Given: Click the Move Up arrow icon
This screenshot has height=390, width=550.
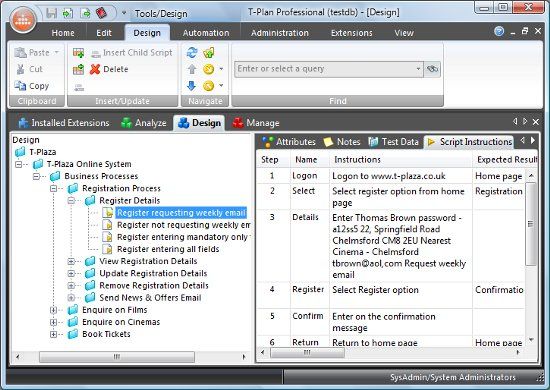Looking at the screenshot, I should pyautogui.click(x=192, y=69).
